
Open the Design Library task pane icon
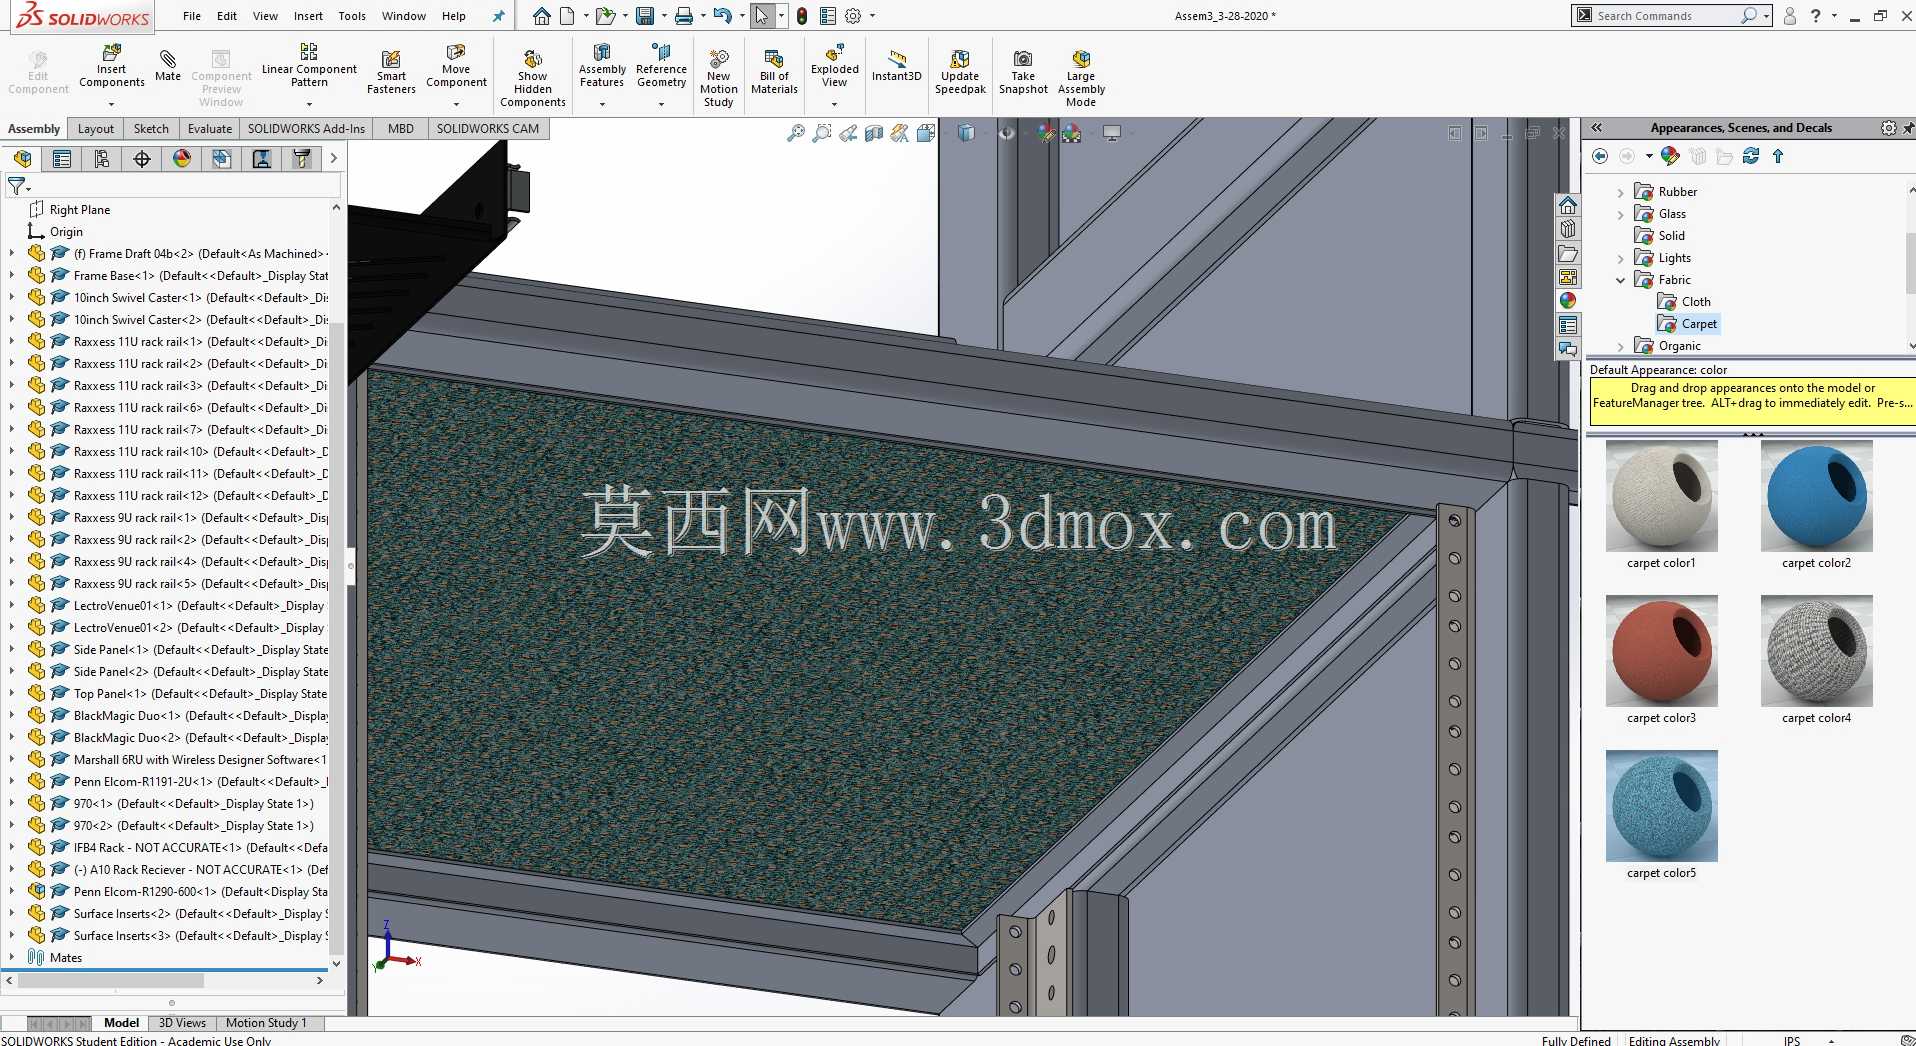tap(1568, 229)
